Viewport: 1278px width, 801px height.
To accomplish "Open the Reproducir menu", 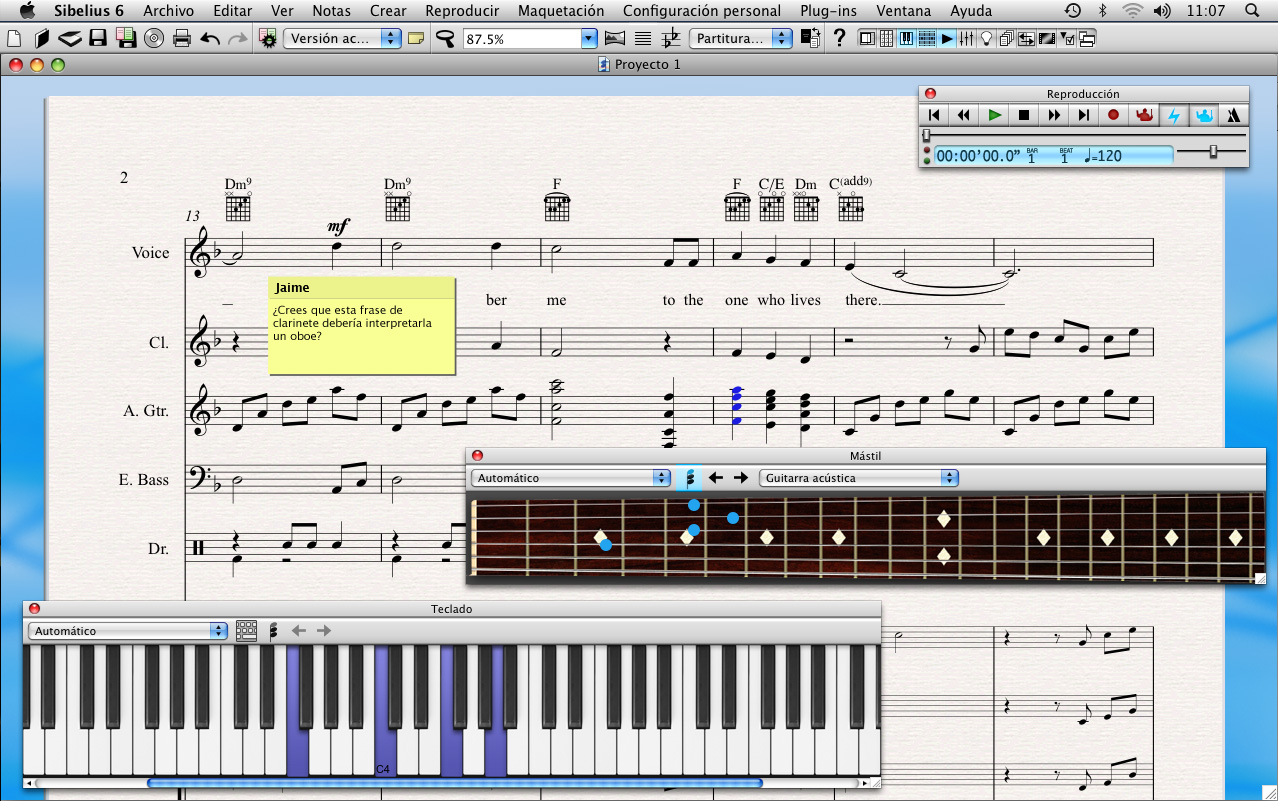I will click(x=462, y=11).
